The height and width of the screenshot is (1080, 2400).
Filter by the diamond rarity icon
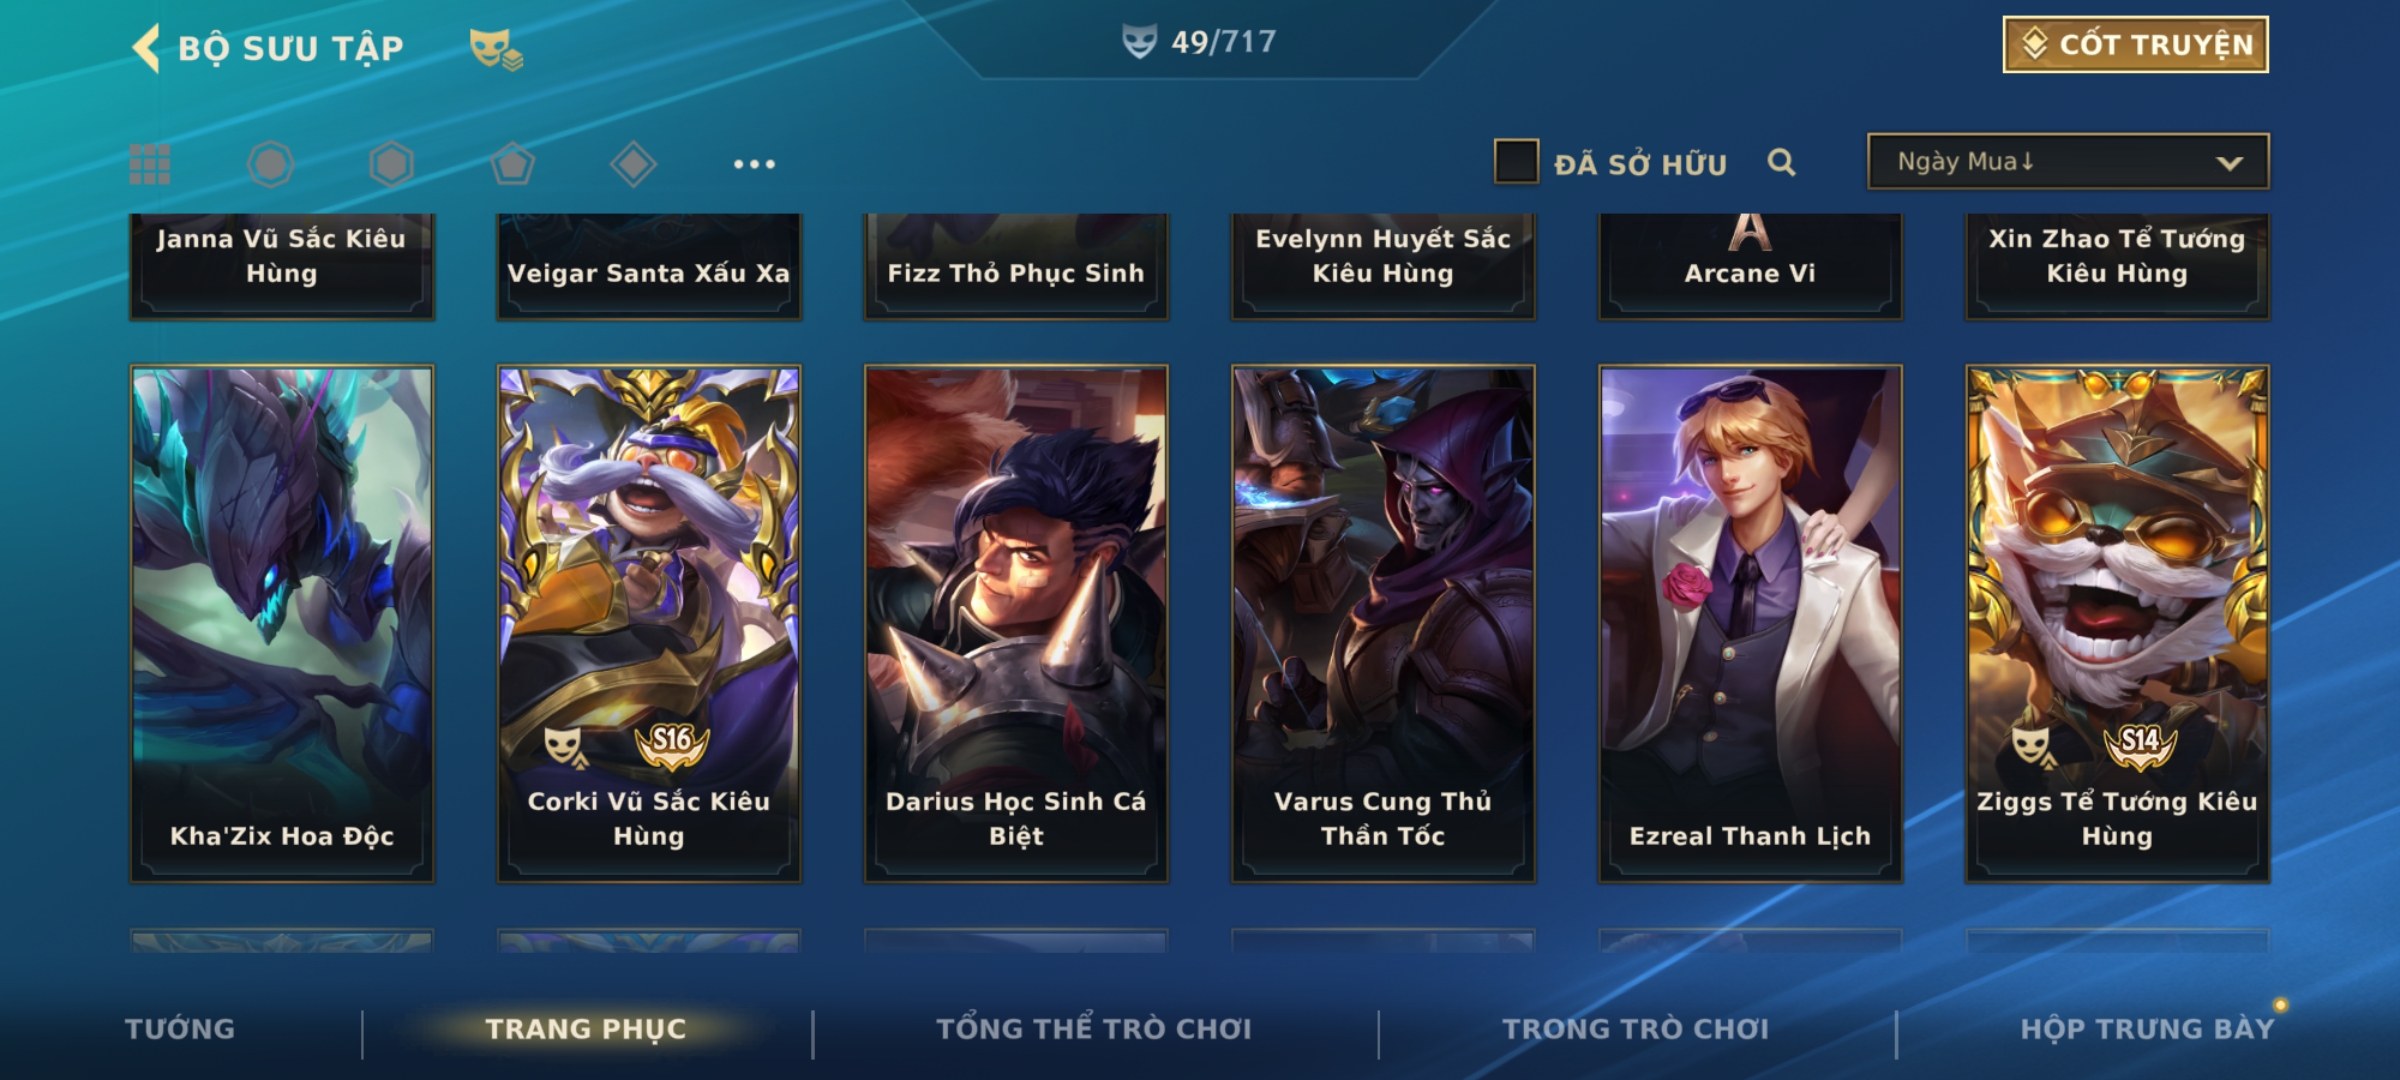coord(633,164)
